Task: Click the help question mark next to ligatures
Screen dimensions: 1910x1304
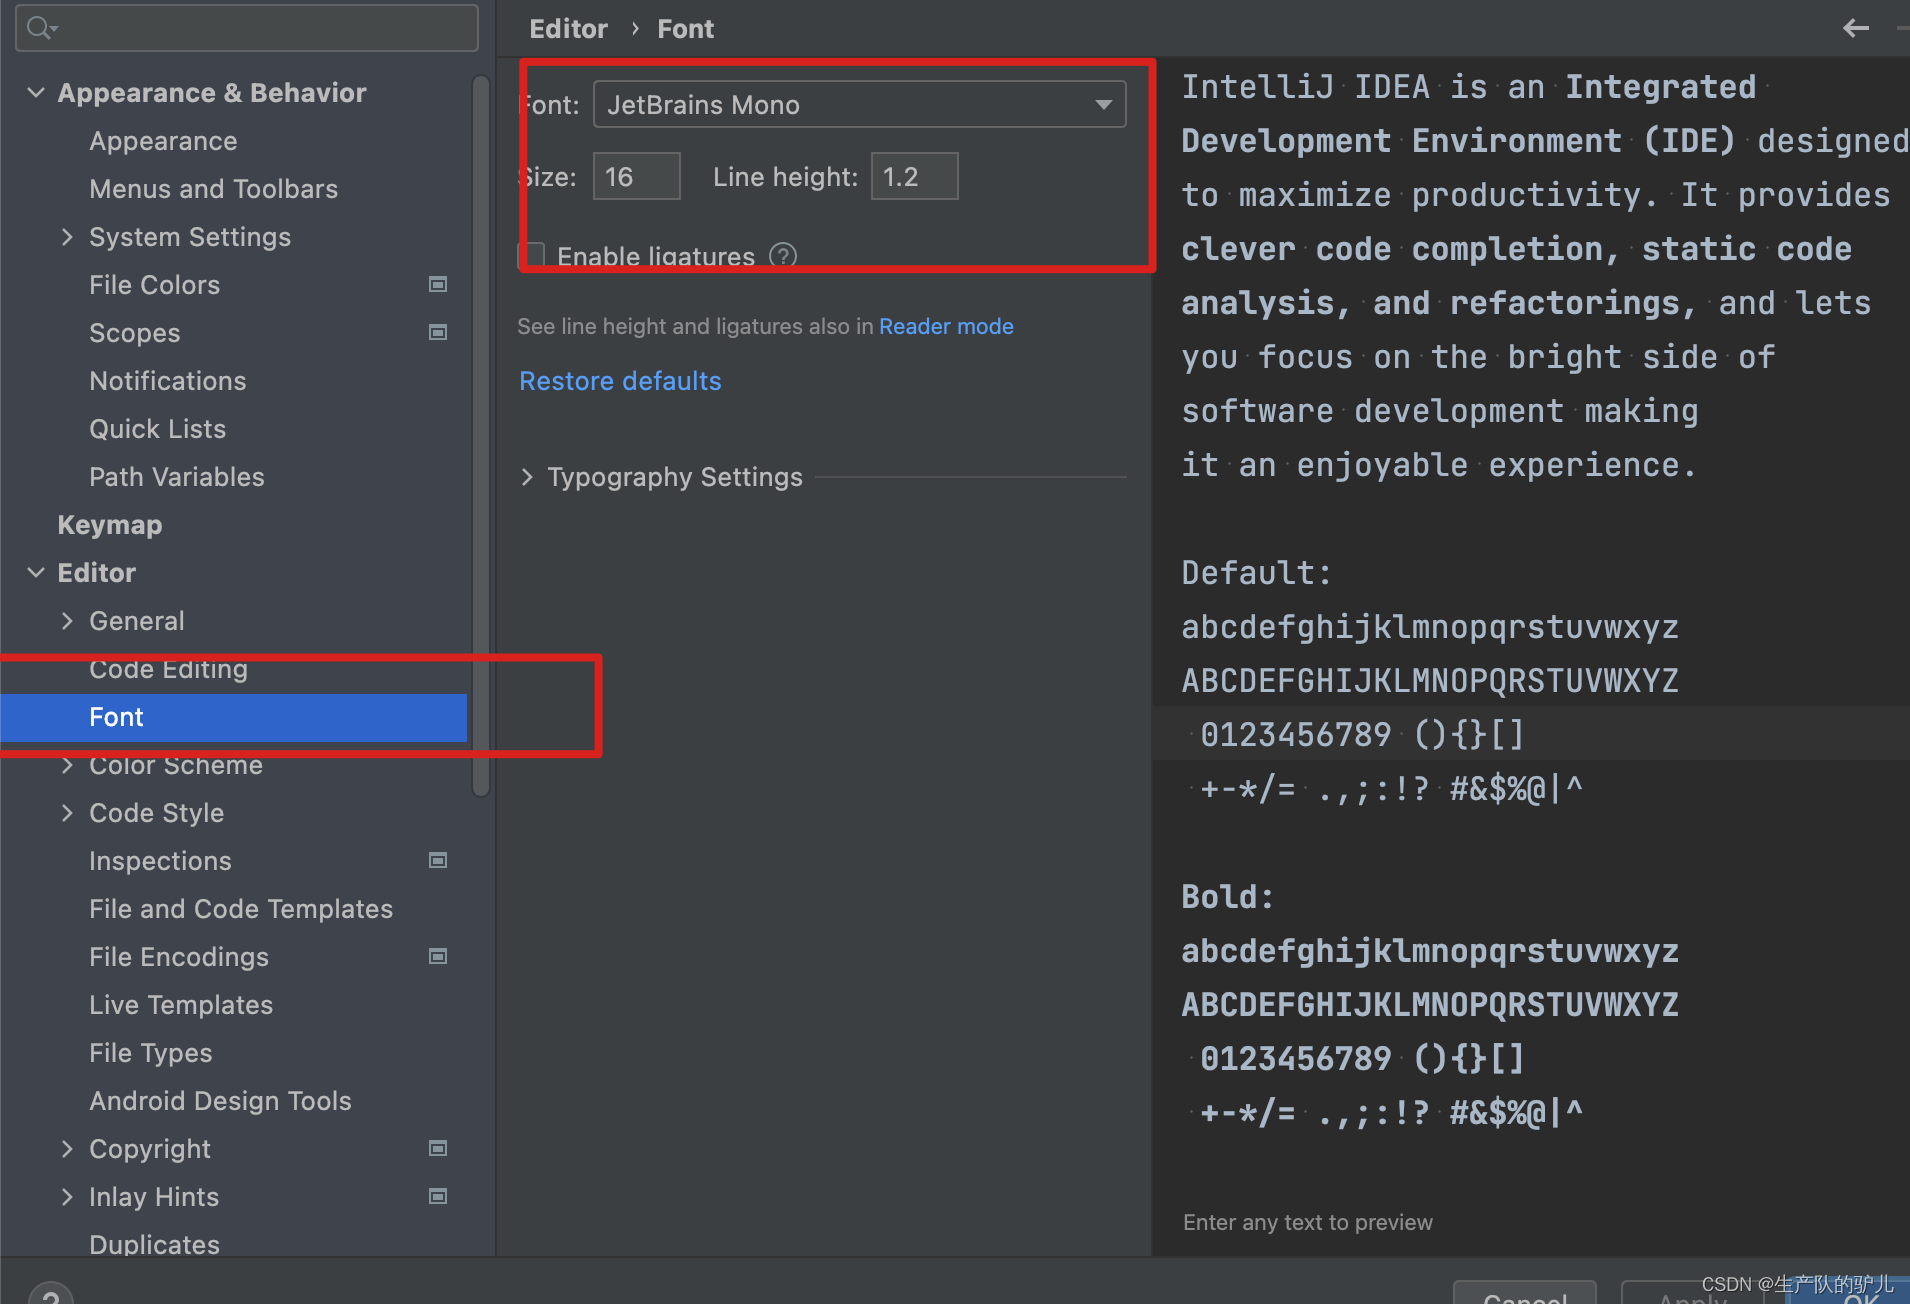Action: [x=783, y=256]
